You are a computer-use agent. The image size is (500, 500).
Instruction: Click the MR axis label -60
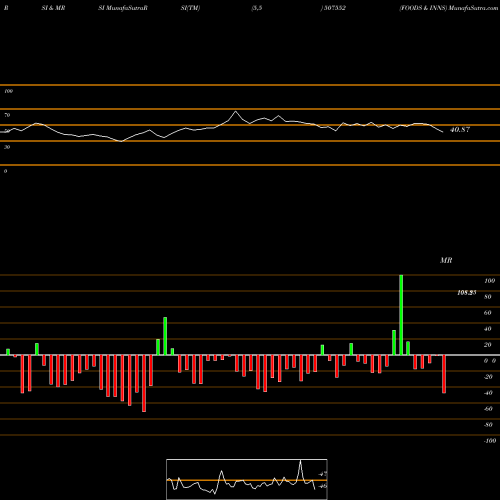(x=488, y=409)
